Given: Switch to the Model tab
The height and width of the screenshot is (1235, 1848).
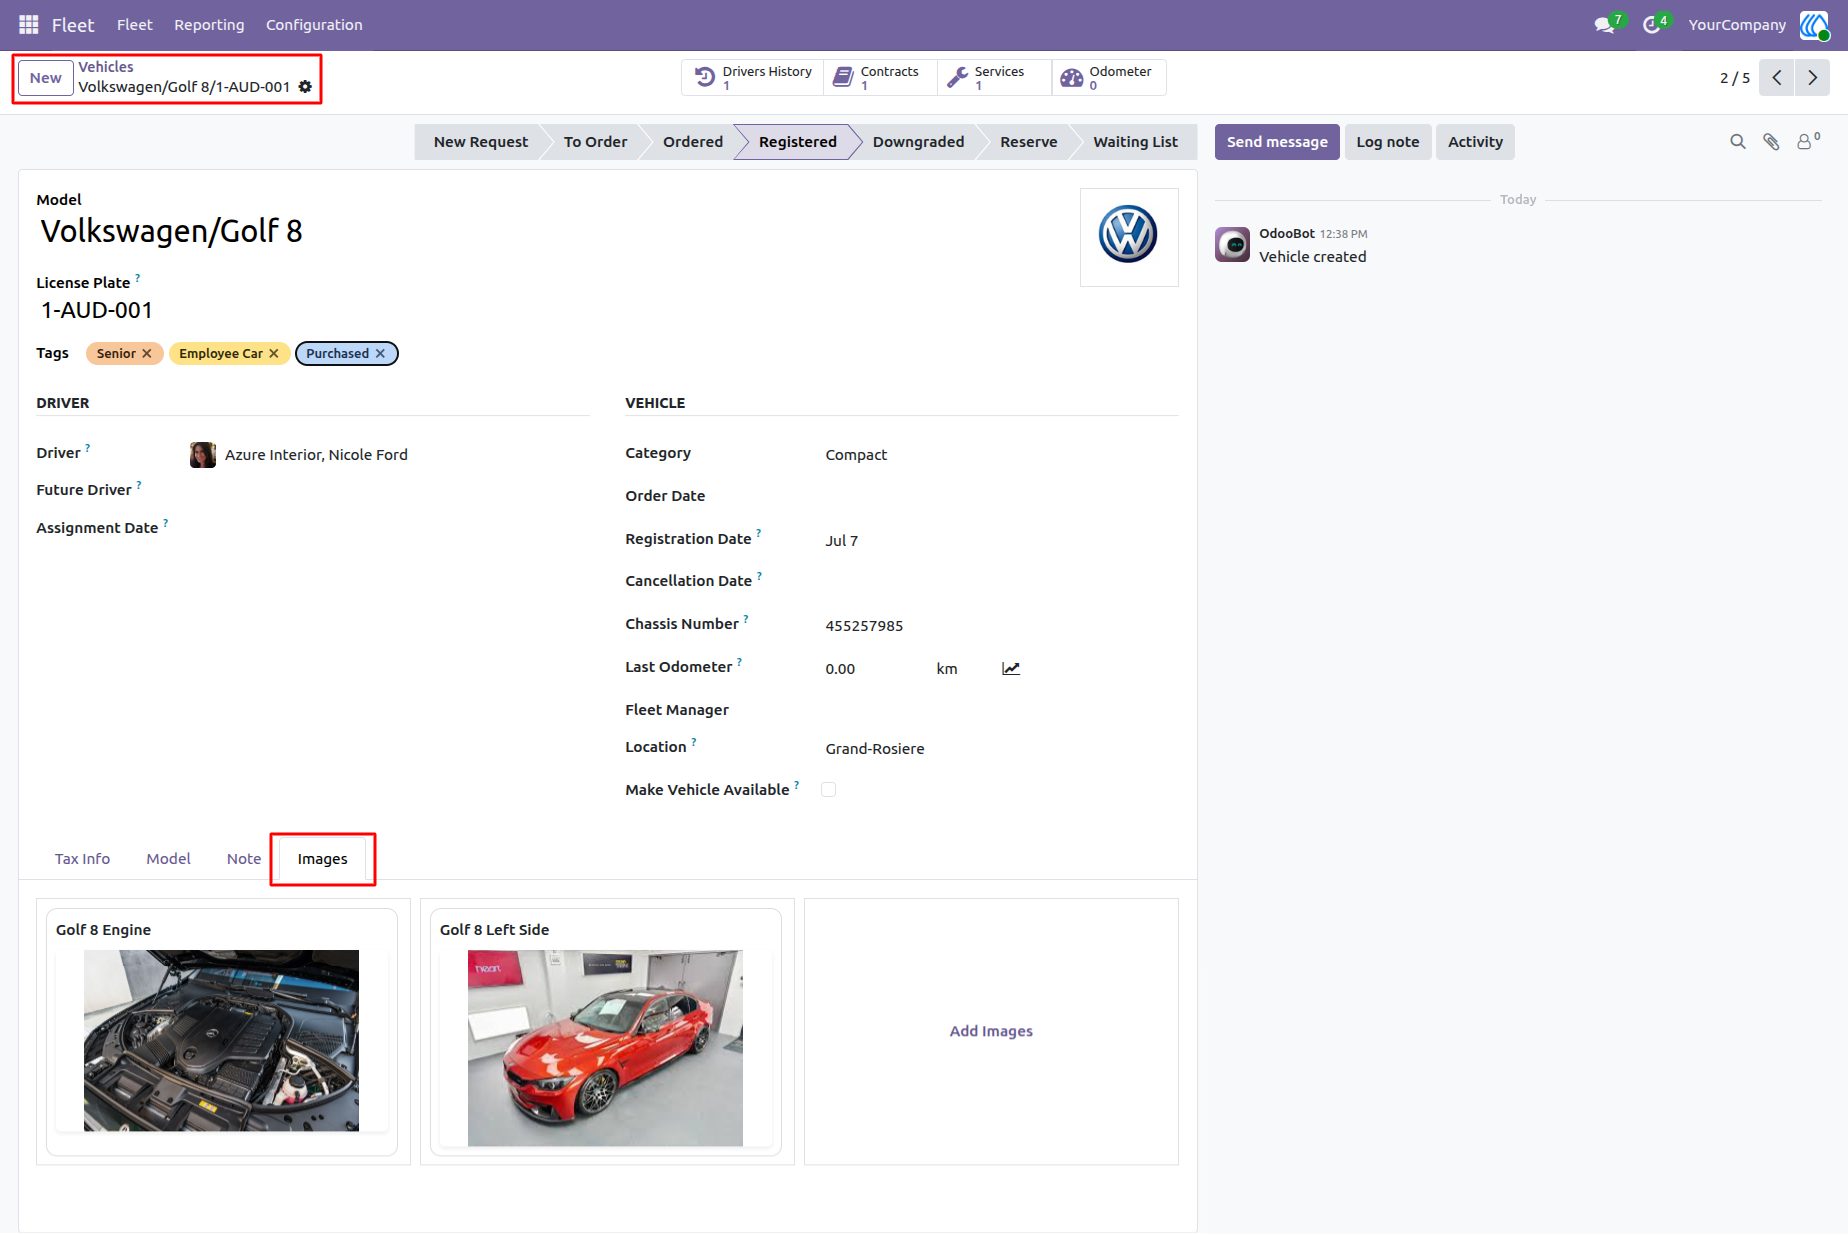Looking at the screenshot, I should 168,859.
